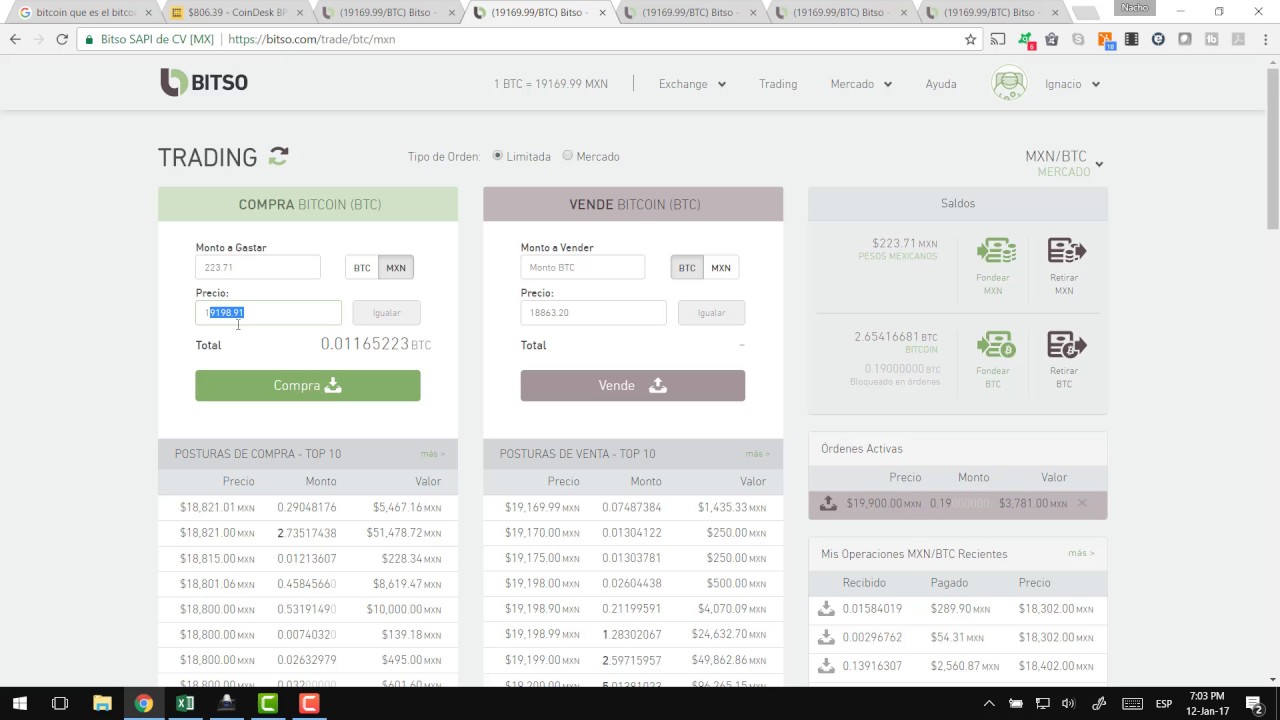Click the browser address bar URL
This screenshot has height=720, width=1280.
point(312,39)
